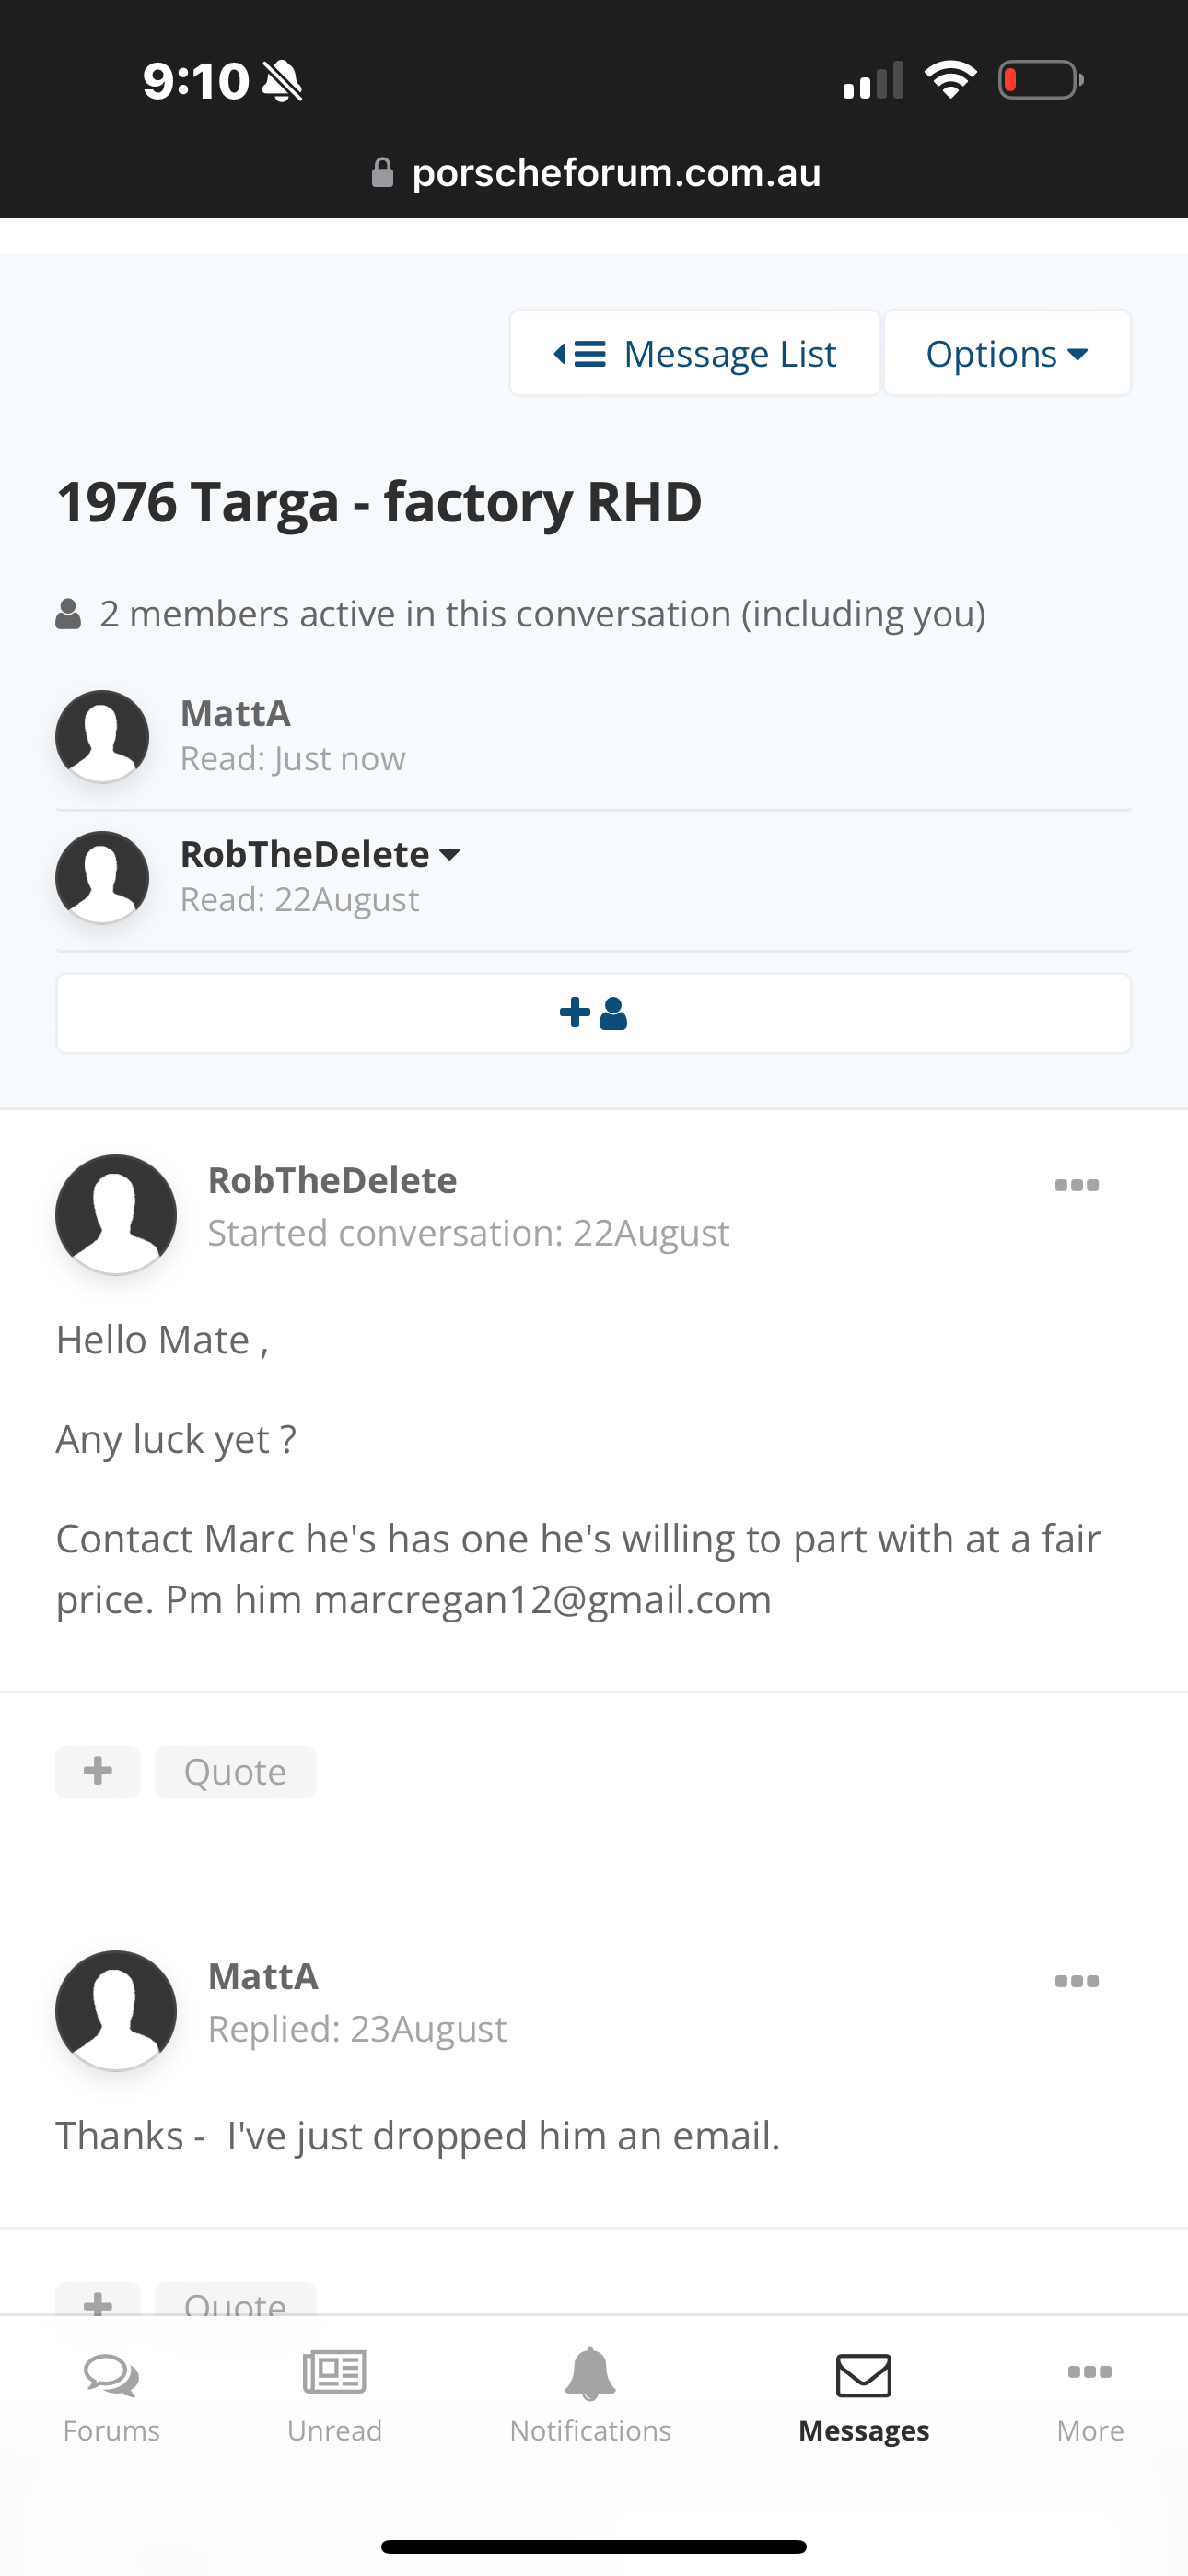
Task: Open three-dot menu on MattA's reply
Action: pyautogui.click(x=1077, y=1981)
